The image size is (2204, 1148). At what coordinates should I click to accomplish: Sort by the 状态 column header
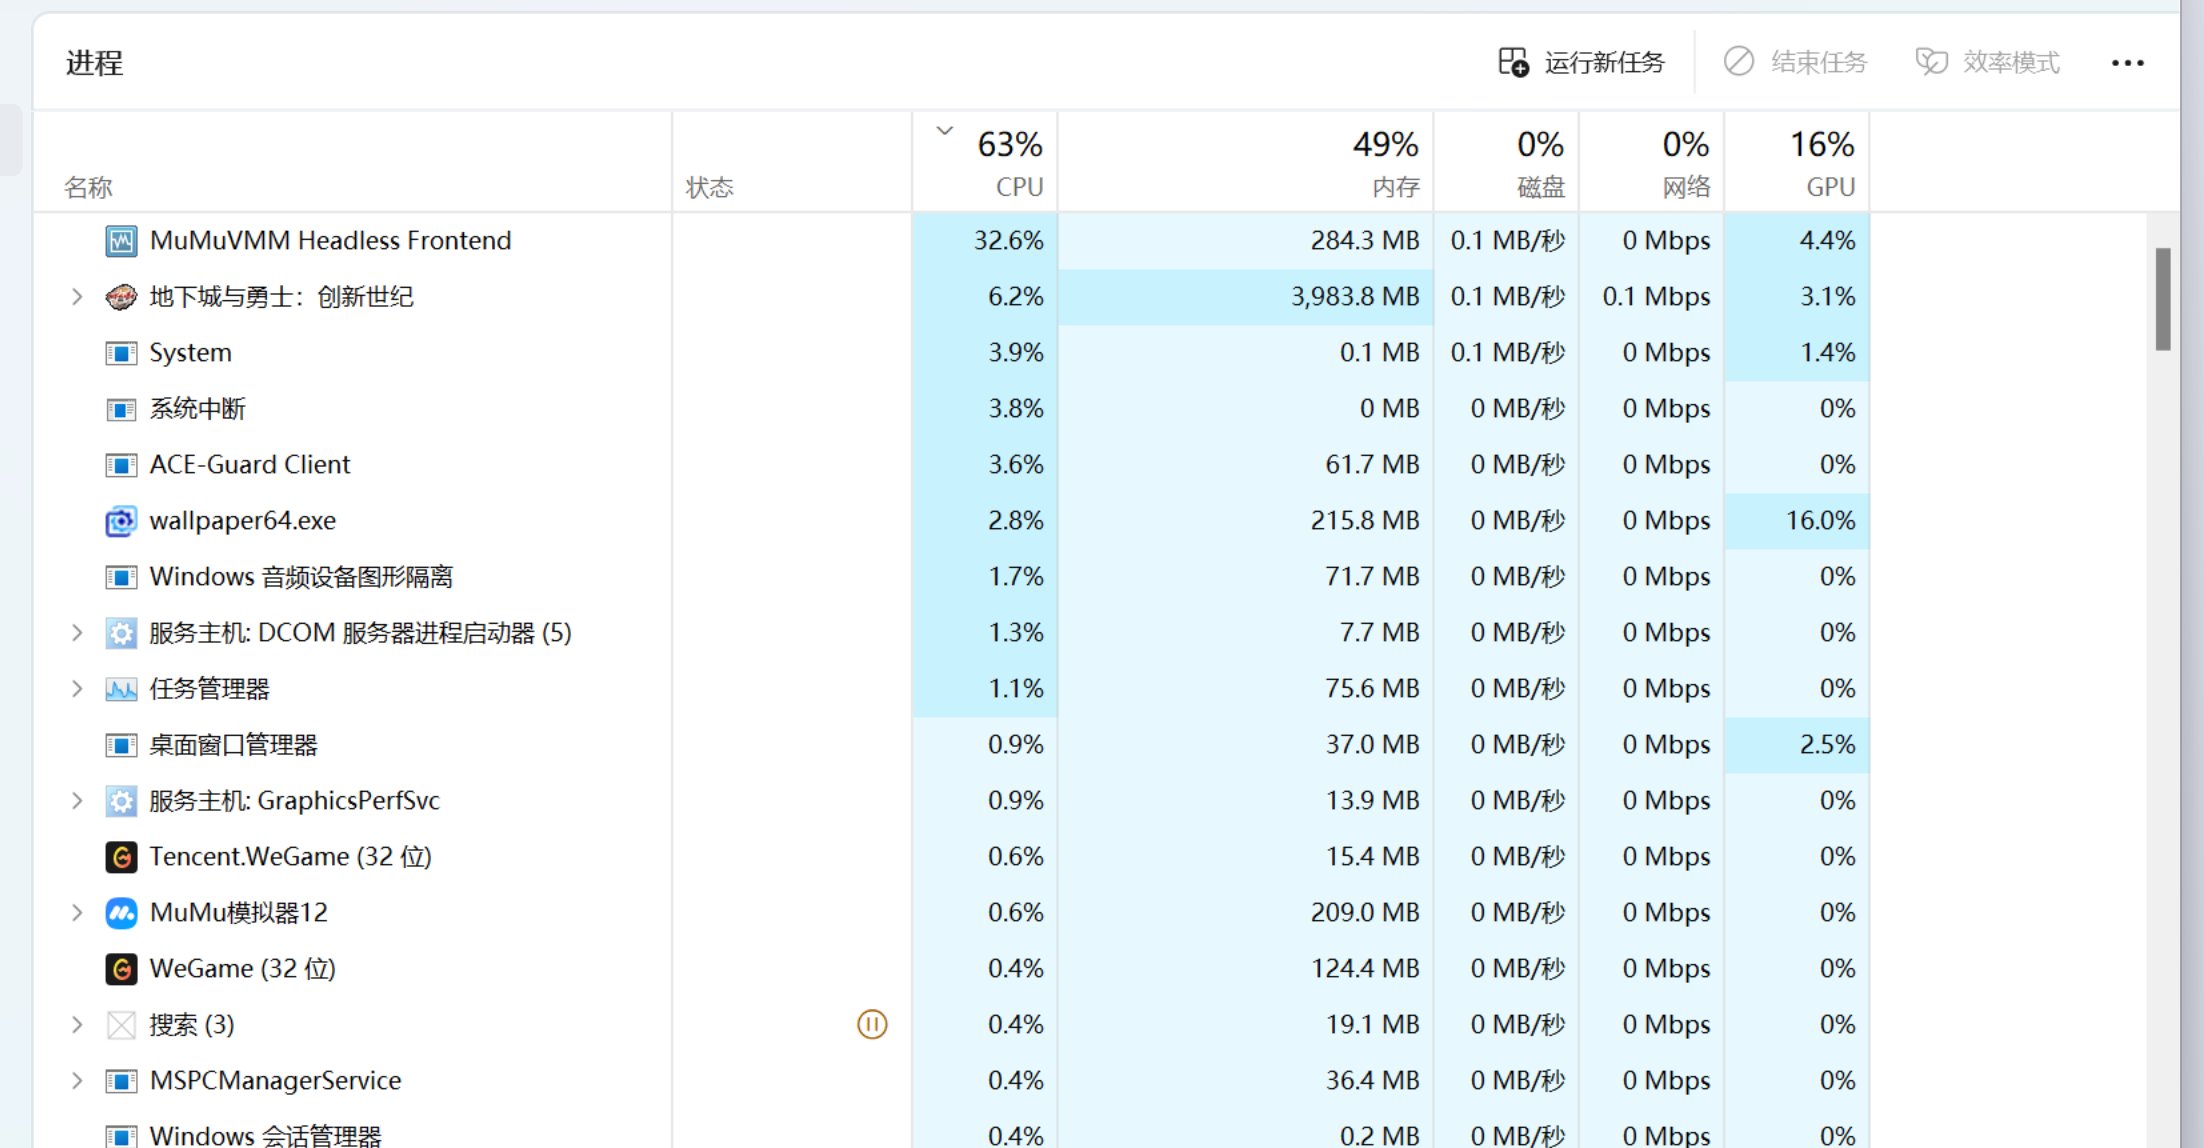[x=792, y=162]
